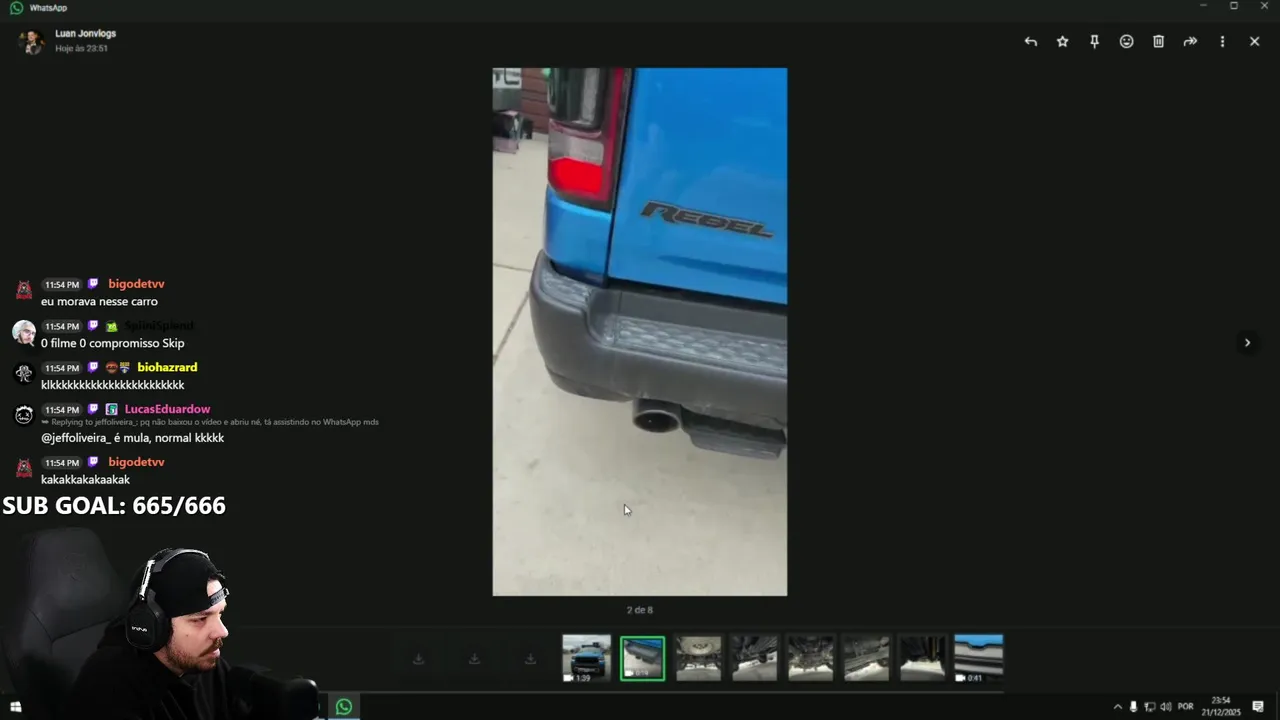This screenshot has width=1280, height=720.
Task: Click the sender name Luan Jonvlogs
Action: pos(85,34)
